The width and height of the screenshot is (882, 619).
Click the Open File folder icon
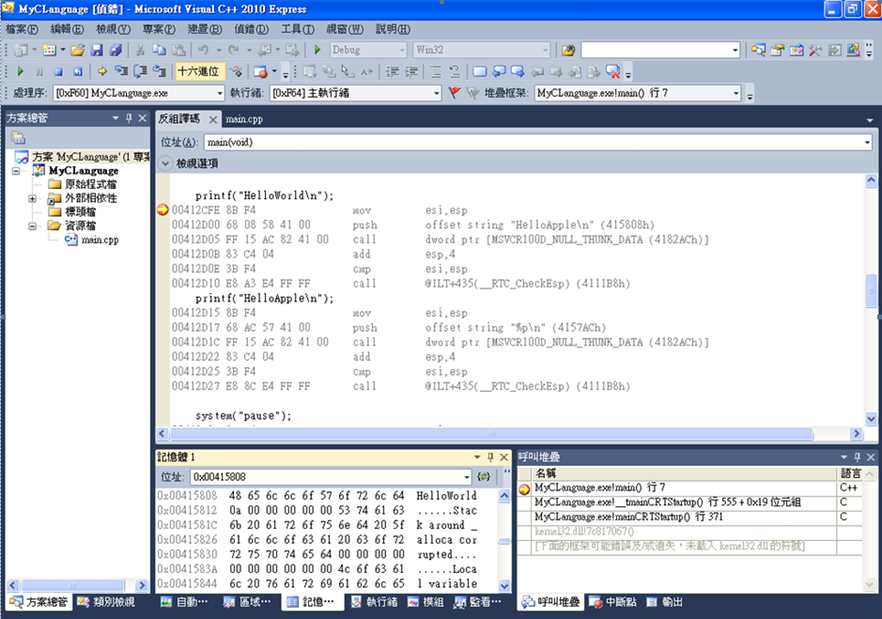point(78,50)
